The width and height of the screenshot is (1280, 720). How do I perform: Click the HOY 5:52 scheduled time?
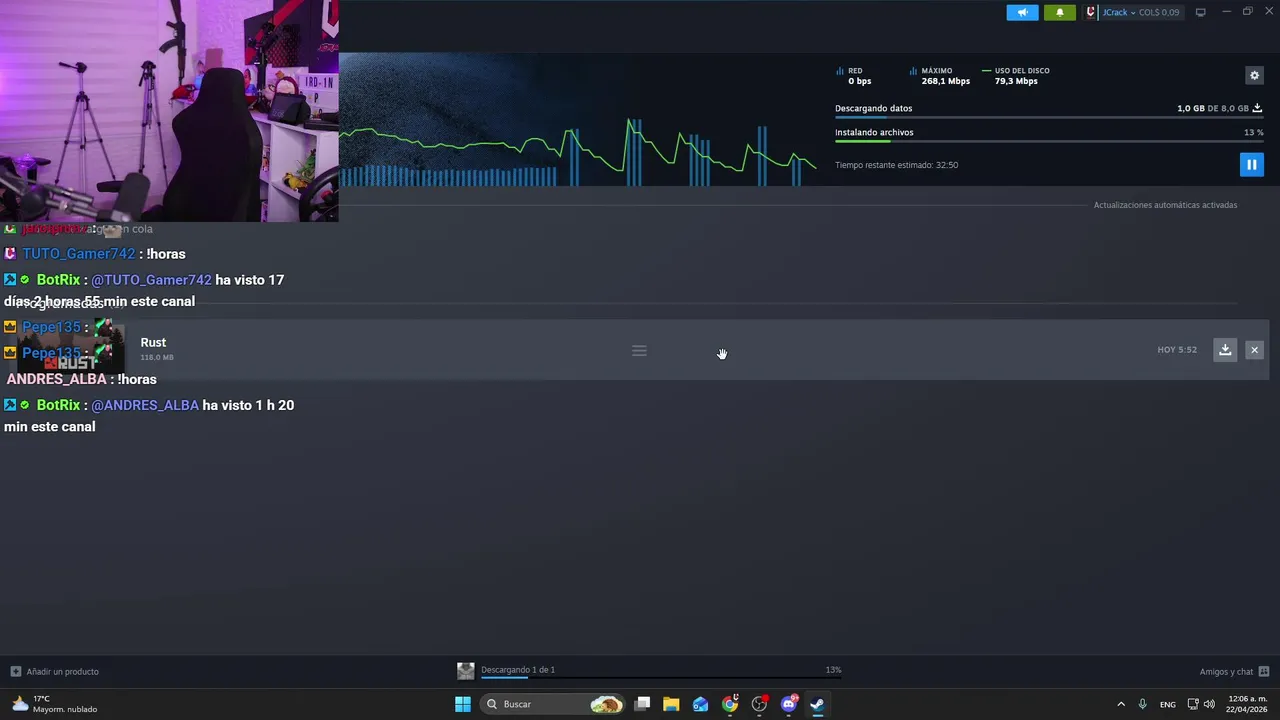coord(1177,350)
